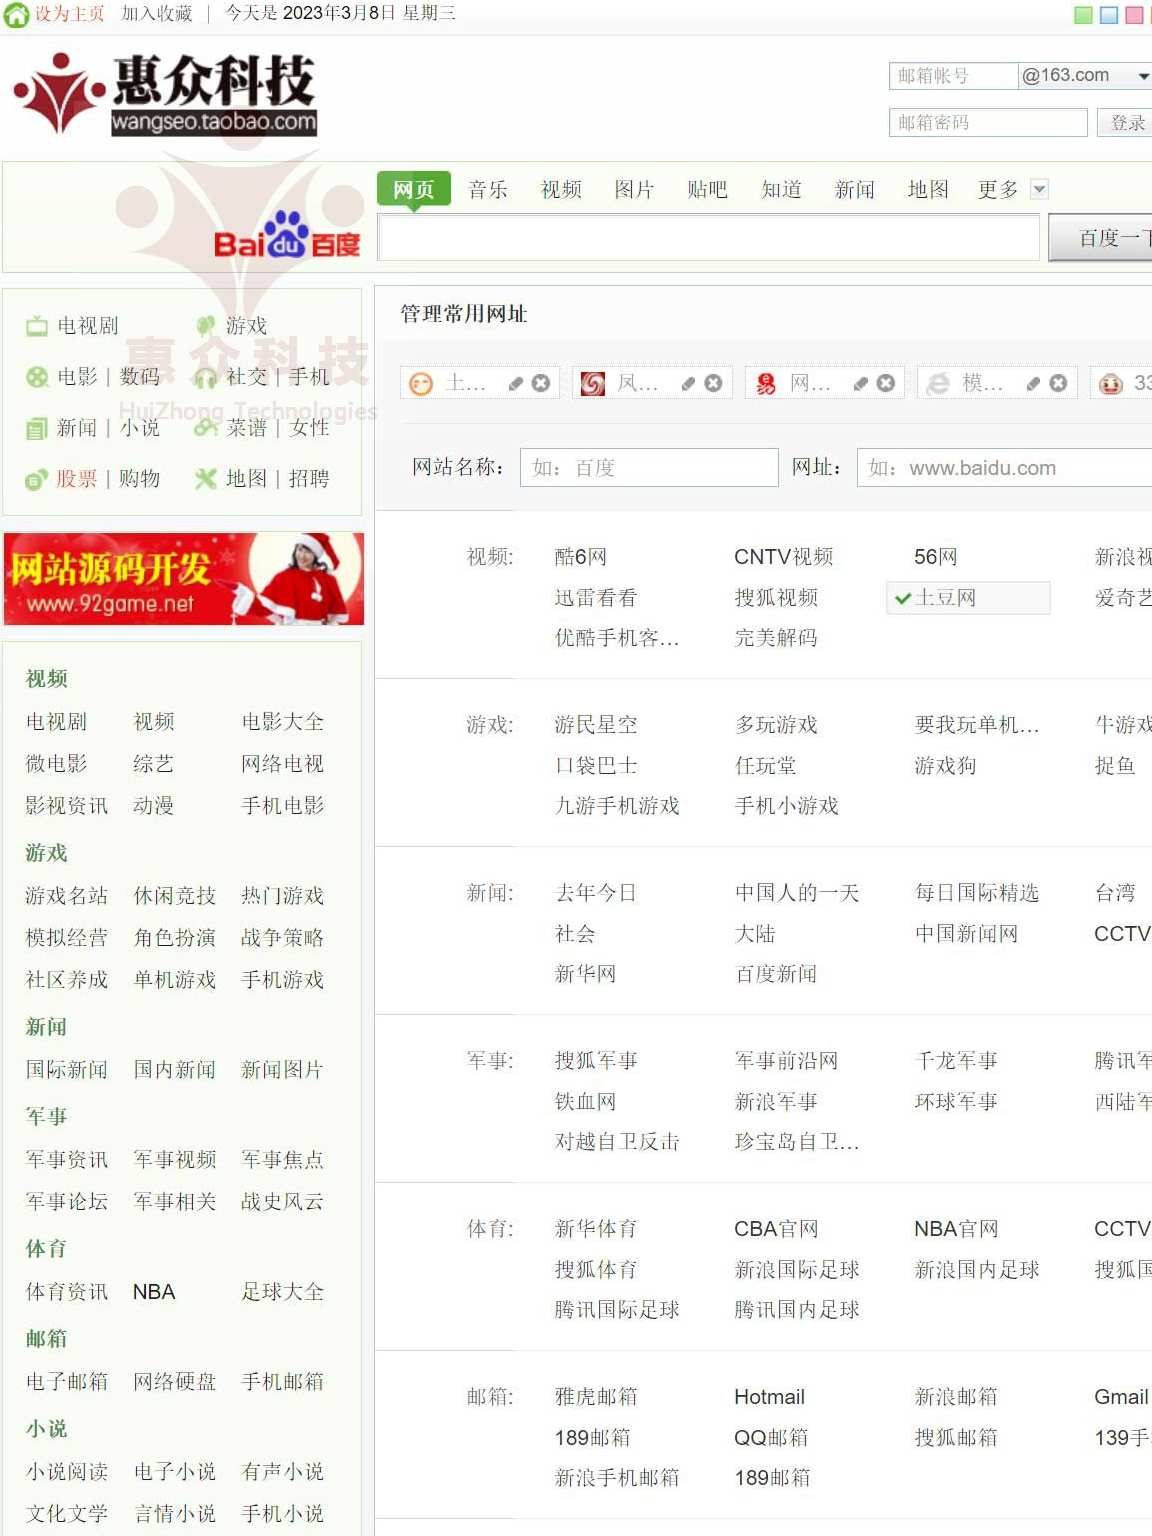
Task: Select the 网页 search tab
Action: (413, 190)
